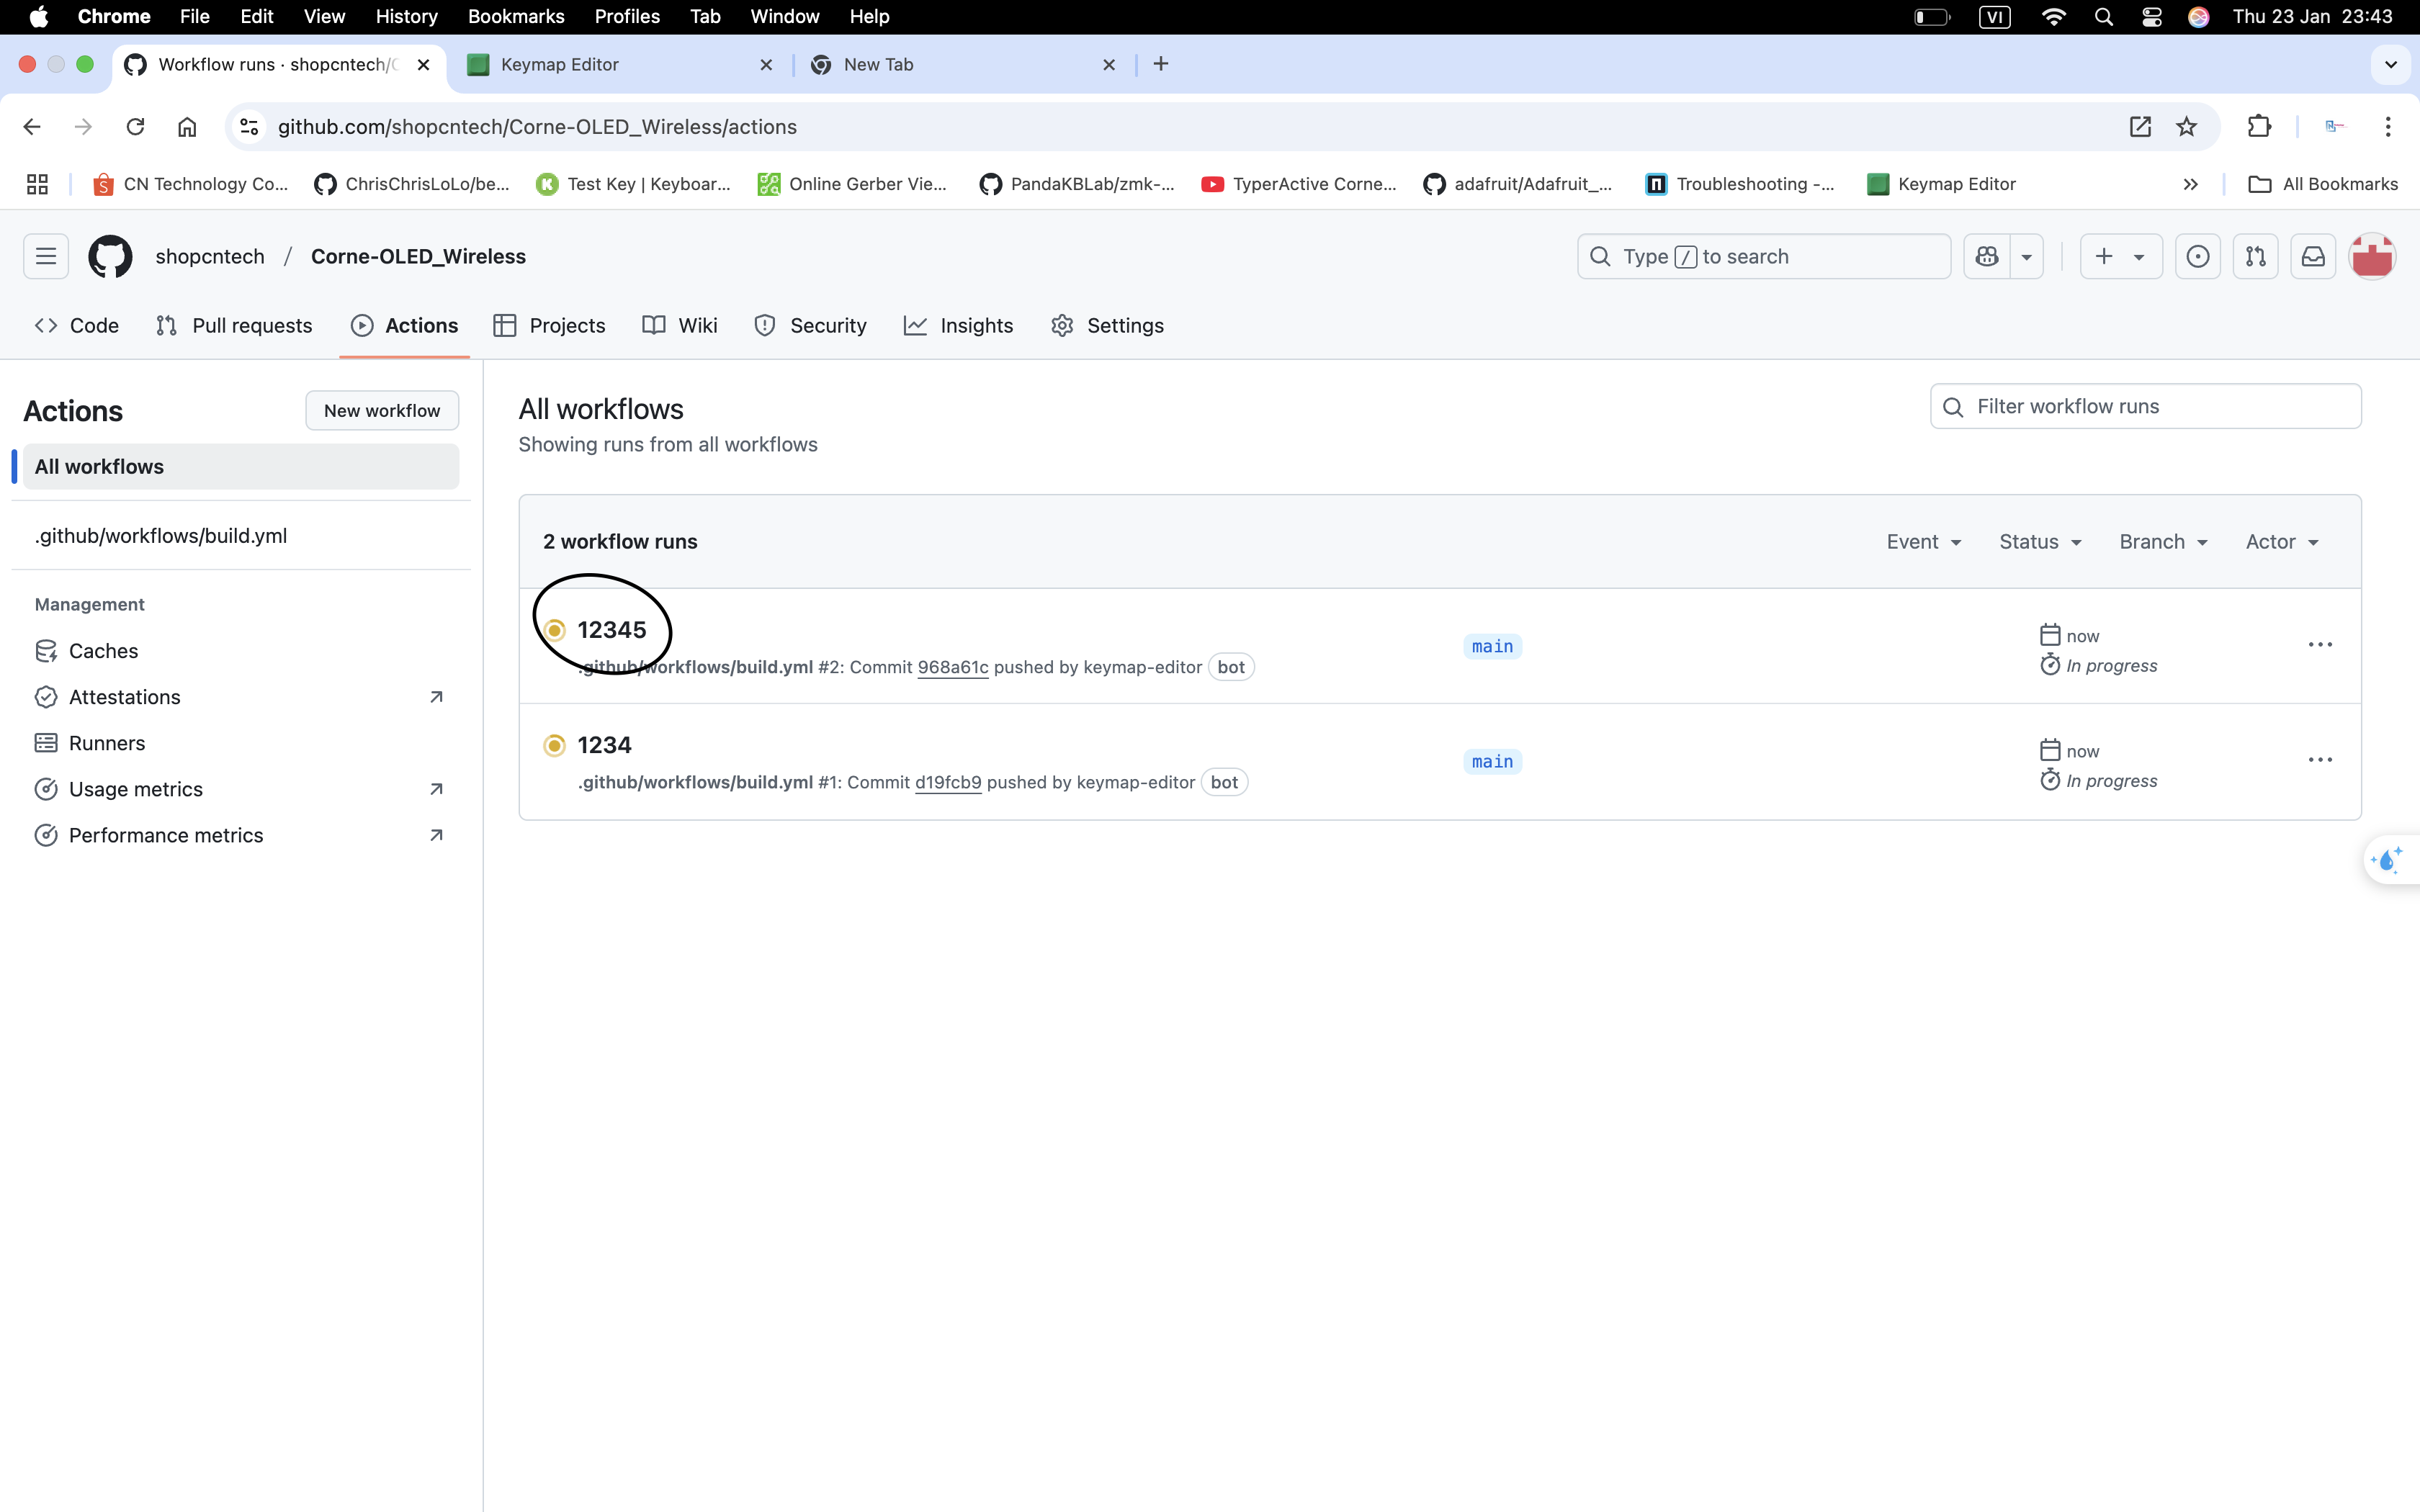This screenshot has width=2420, height=1512.
Task: Open macOS Spotlight search icon
Action: point(2104,17)
